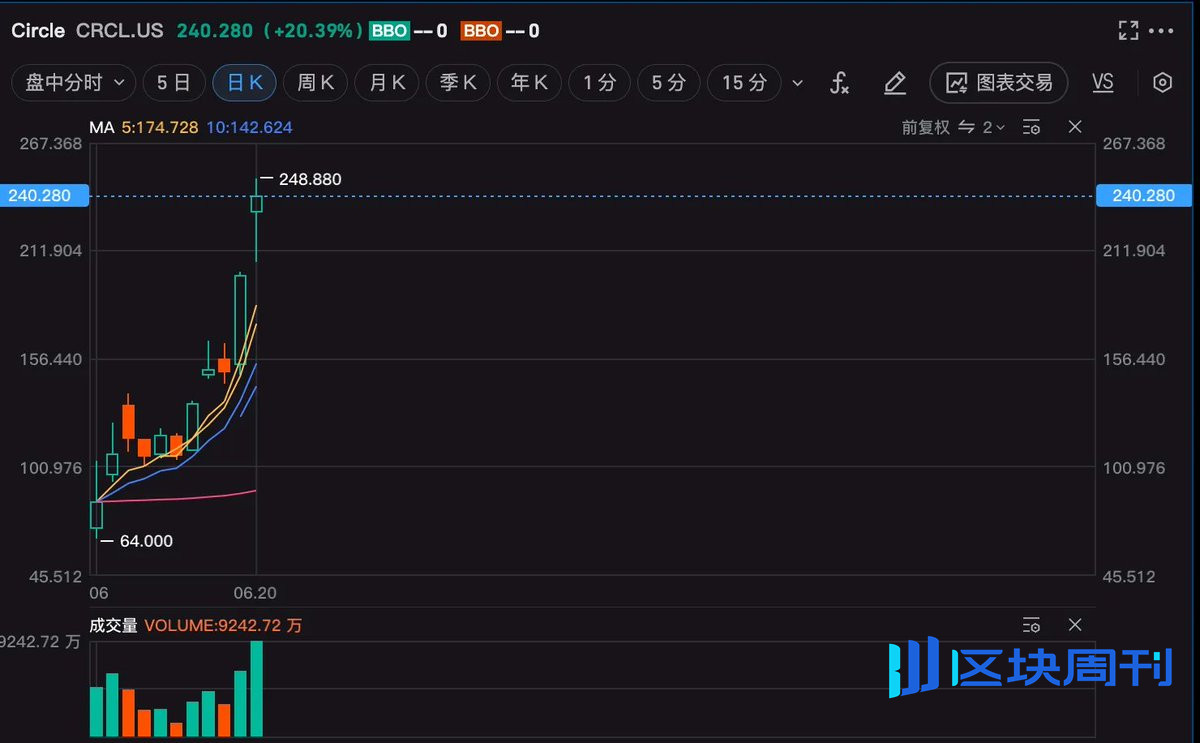Open the three-dot more options menu
The height and width of the screenshot is (743, 1200).
1161,31
